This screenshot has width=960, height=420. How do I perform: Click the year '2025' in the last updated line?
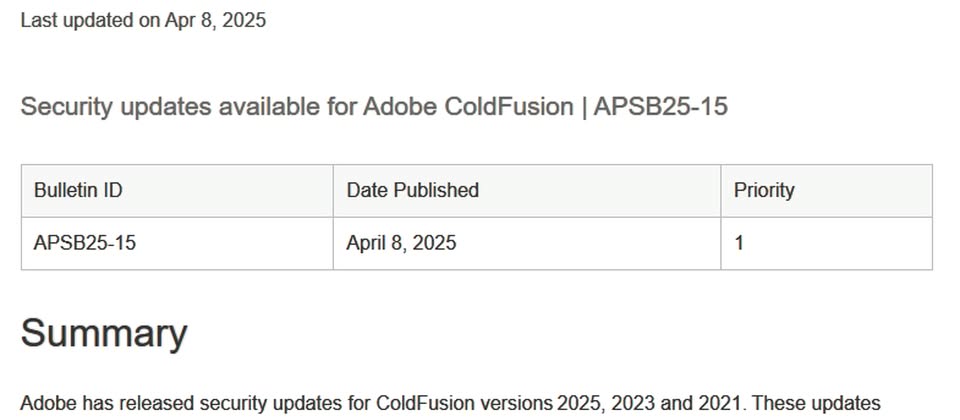pyautogui.click(x=244, y=20)
